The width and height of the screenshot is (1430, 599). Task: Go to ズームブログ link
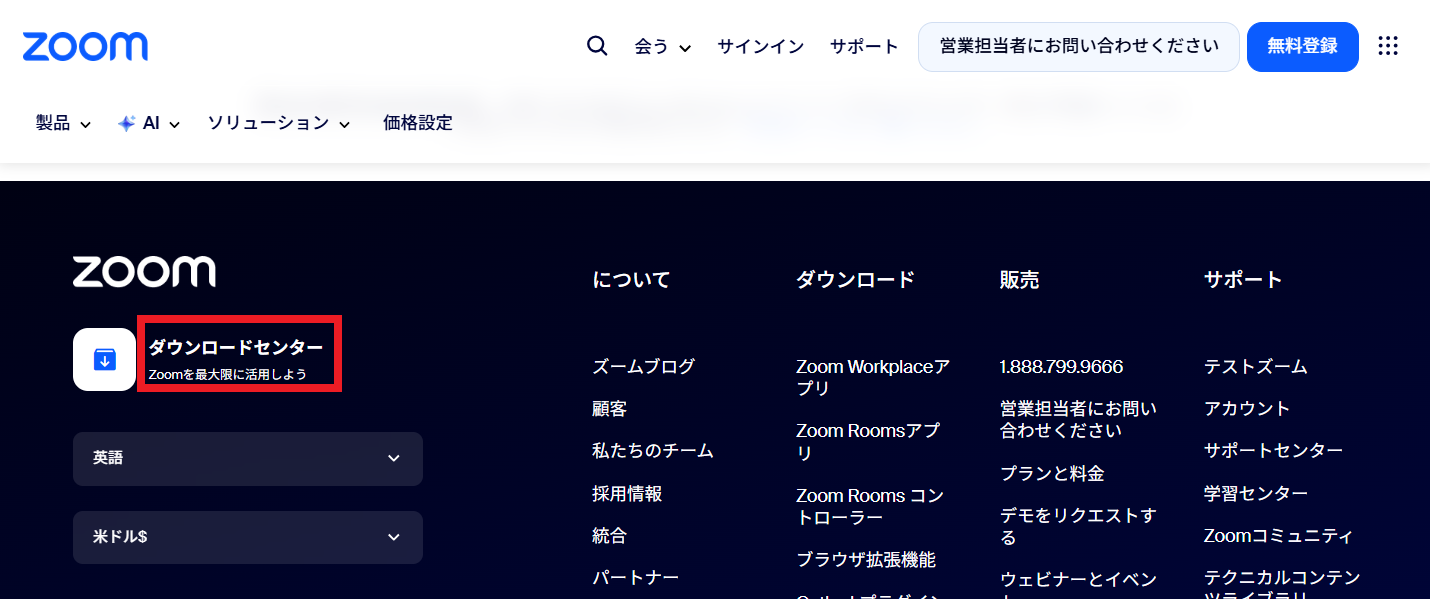(643, 367)
